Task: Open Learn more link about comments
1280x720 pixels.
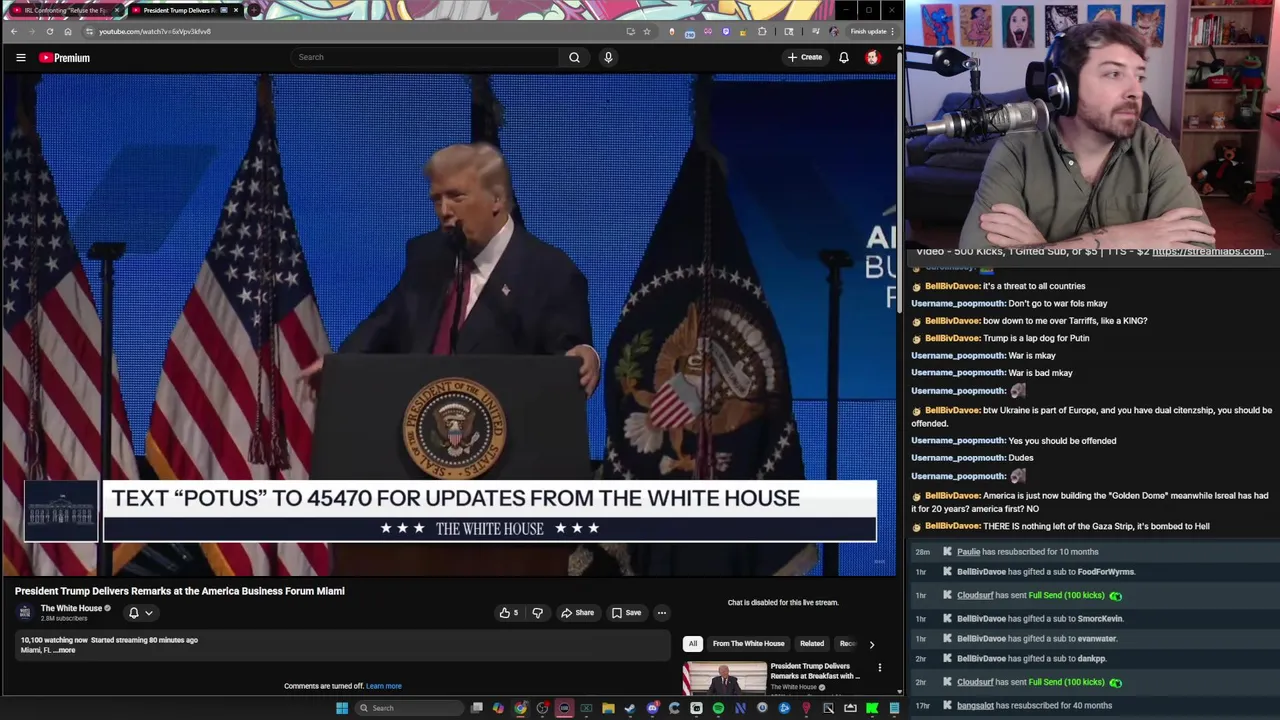Action: coord(384,686)
